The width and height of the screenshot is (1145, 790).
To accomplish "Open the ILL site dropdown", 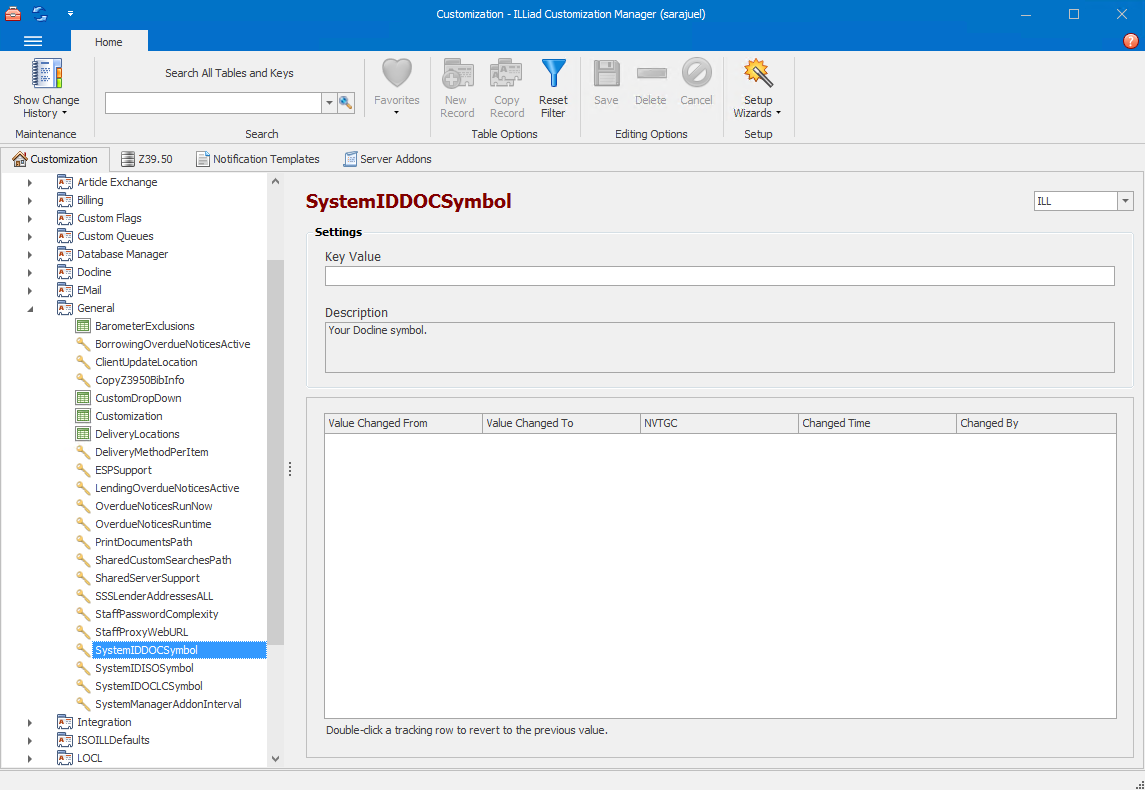I will tap(1124, 200).
